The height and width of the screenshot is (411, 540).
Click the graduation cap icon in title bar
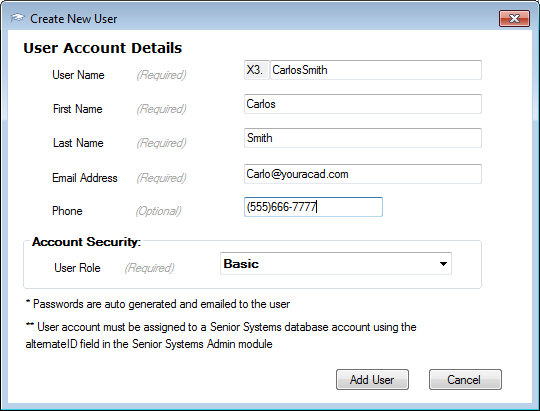(x=17, y=18)
